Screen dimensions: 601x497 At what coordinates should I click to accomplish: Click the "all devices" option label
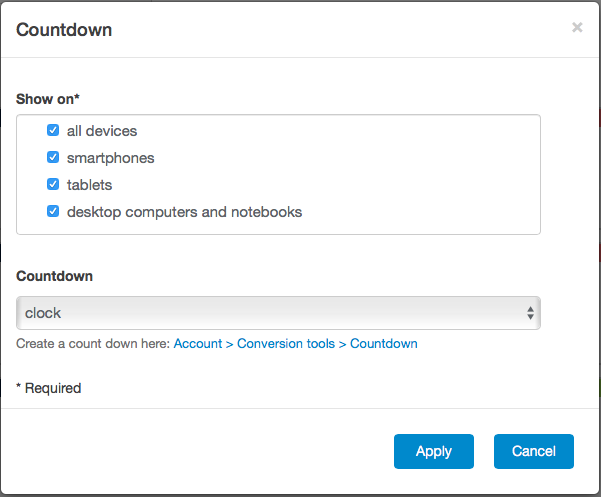(x=102, y=131)
